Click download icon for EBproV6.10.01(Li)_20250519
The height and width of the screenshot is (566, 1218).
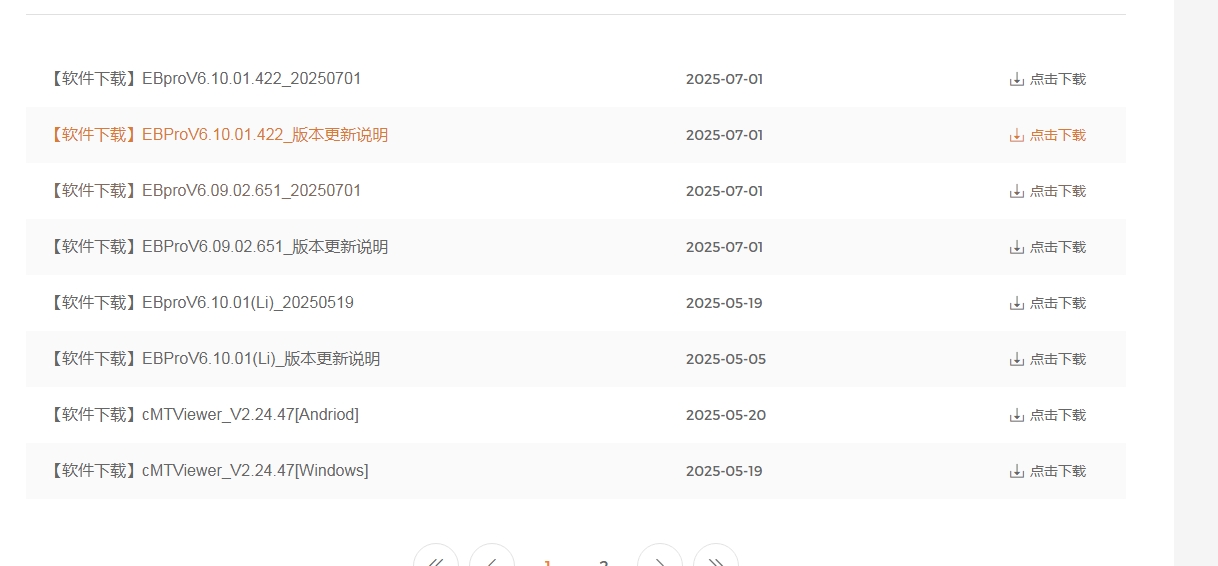click(1017, 303)
